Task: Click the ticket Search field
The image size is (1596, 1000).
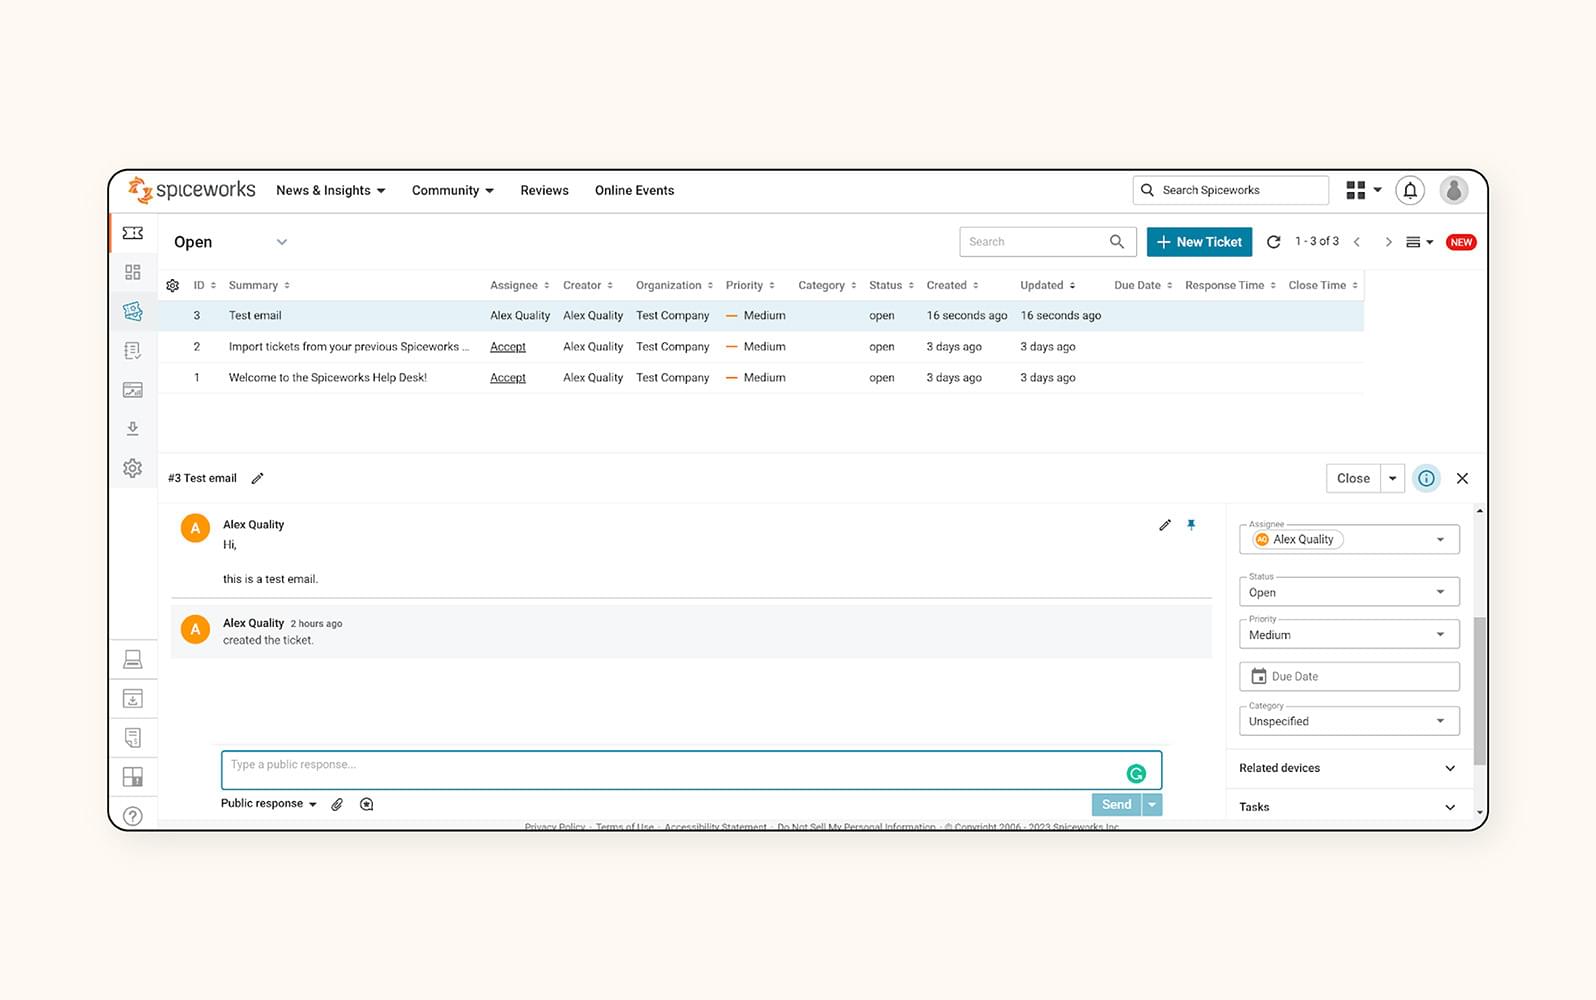Action: (1048, 242)
